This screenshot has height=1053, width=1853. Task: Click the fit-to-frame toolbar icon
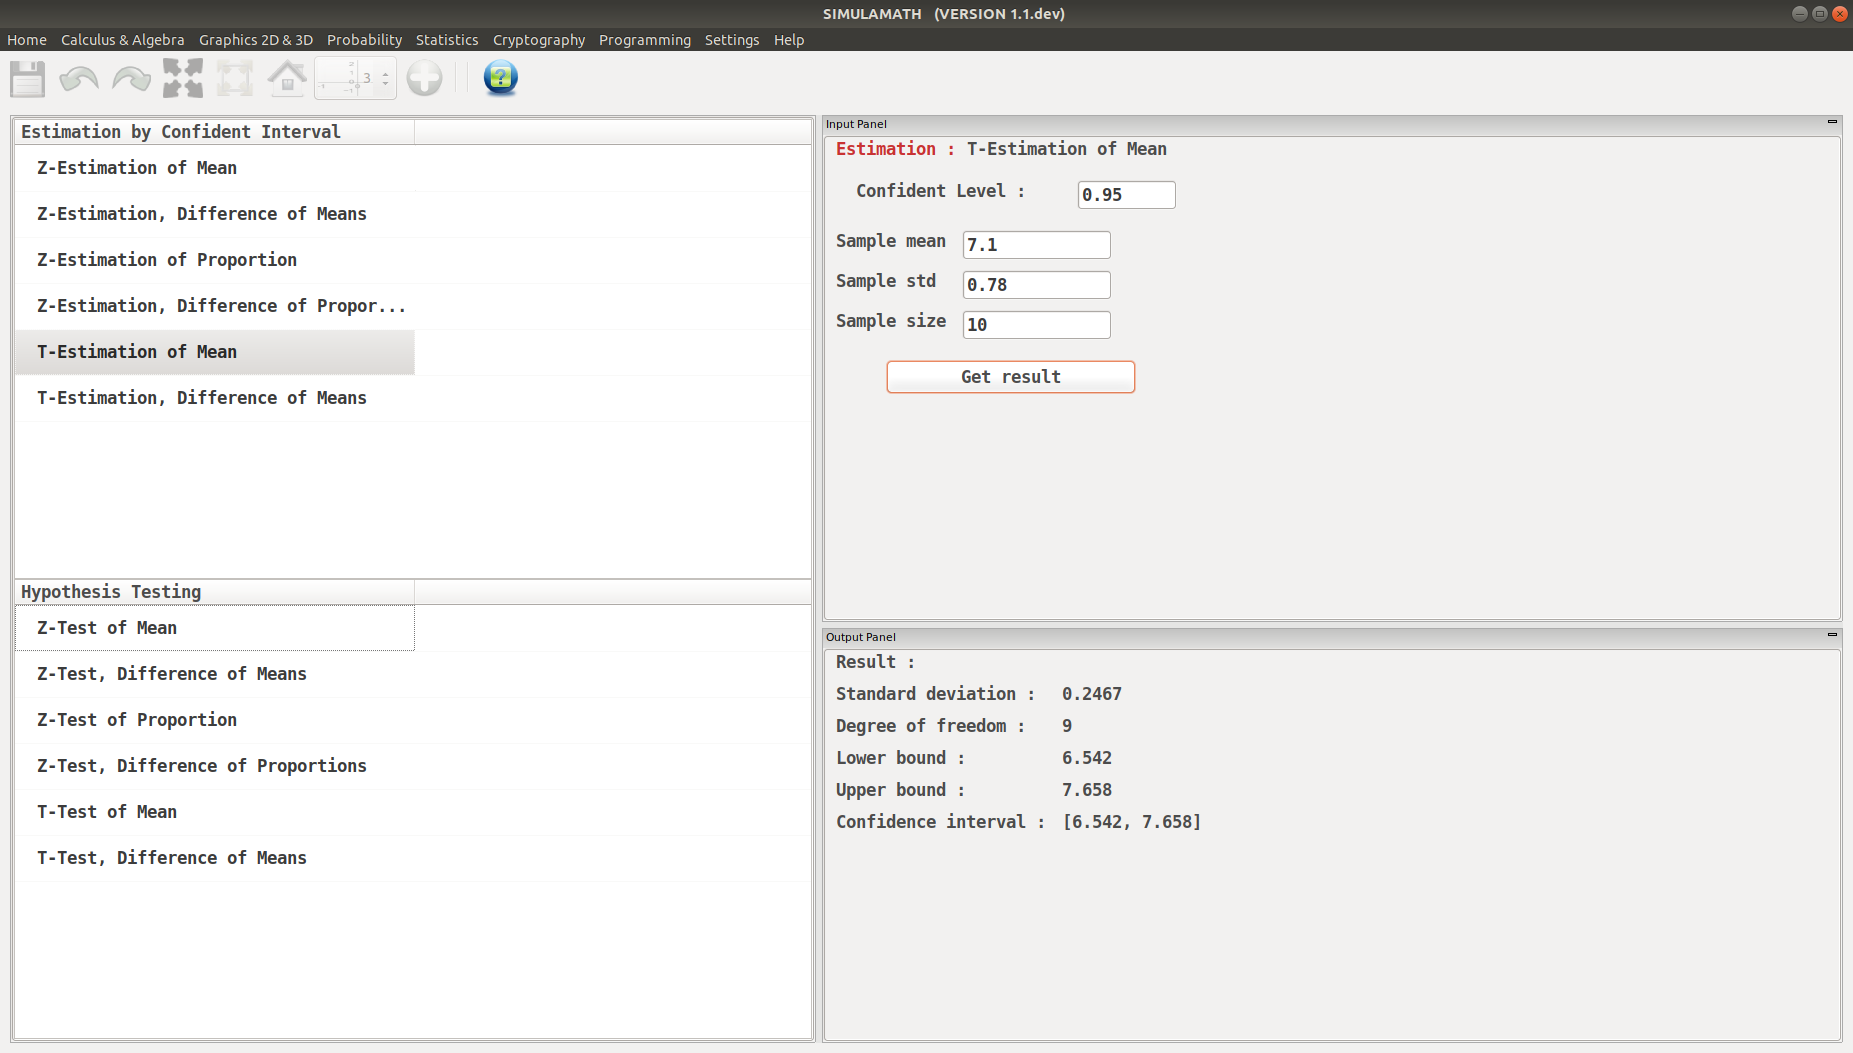[235, 78]
